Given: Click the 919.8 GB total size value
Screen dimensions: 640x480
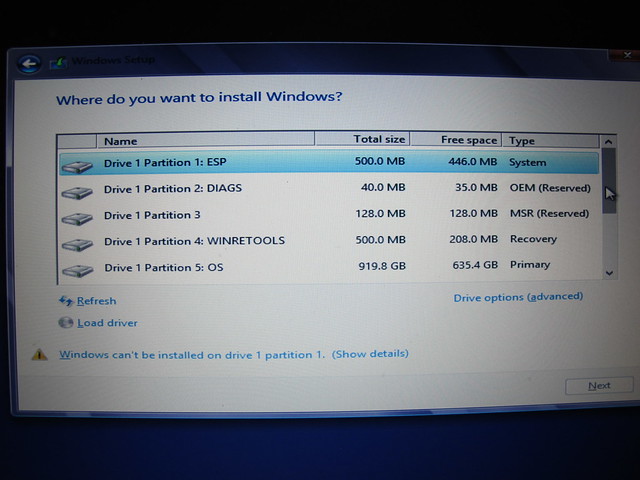Looking at the screenshot, I should tap(382, 266).
